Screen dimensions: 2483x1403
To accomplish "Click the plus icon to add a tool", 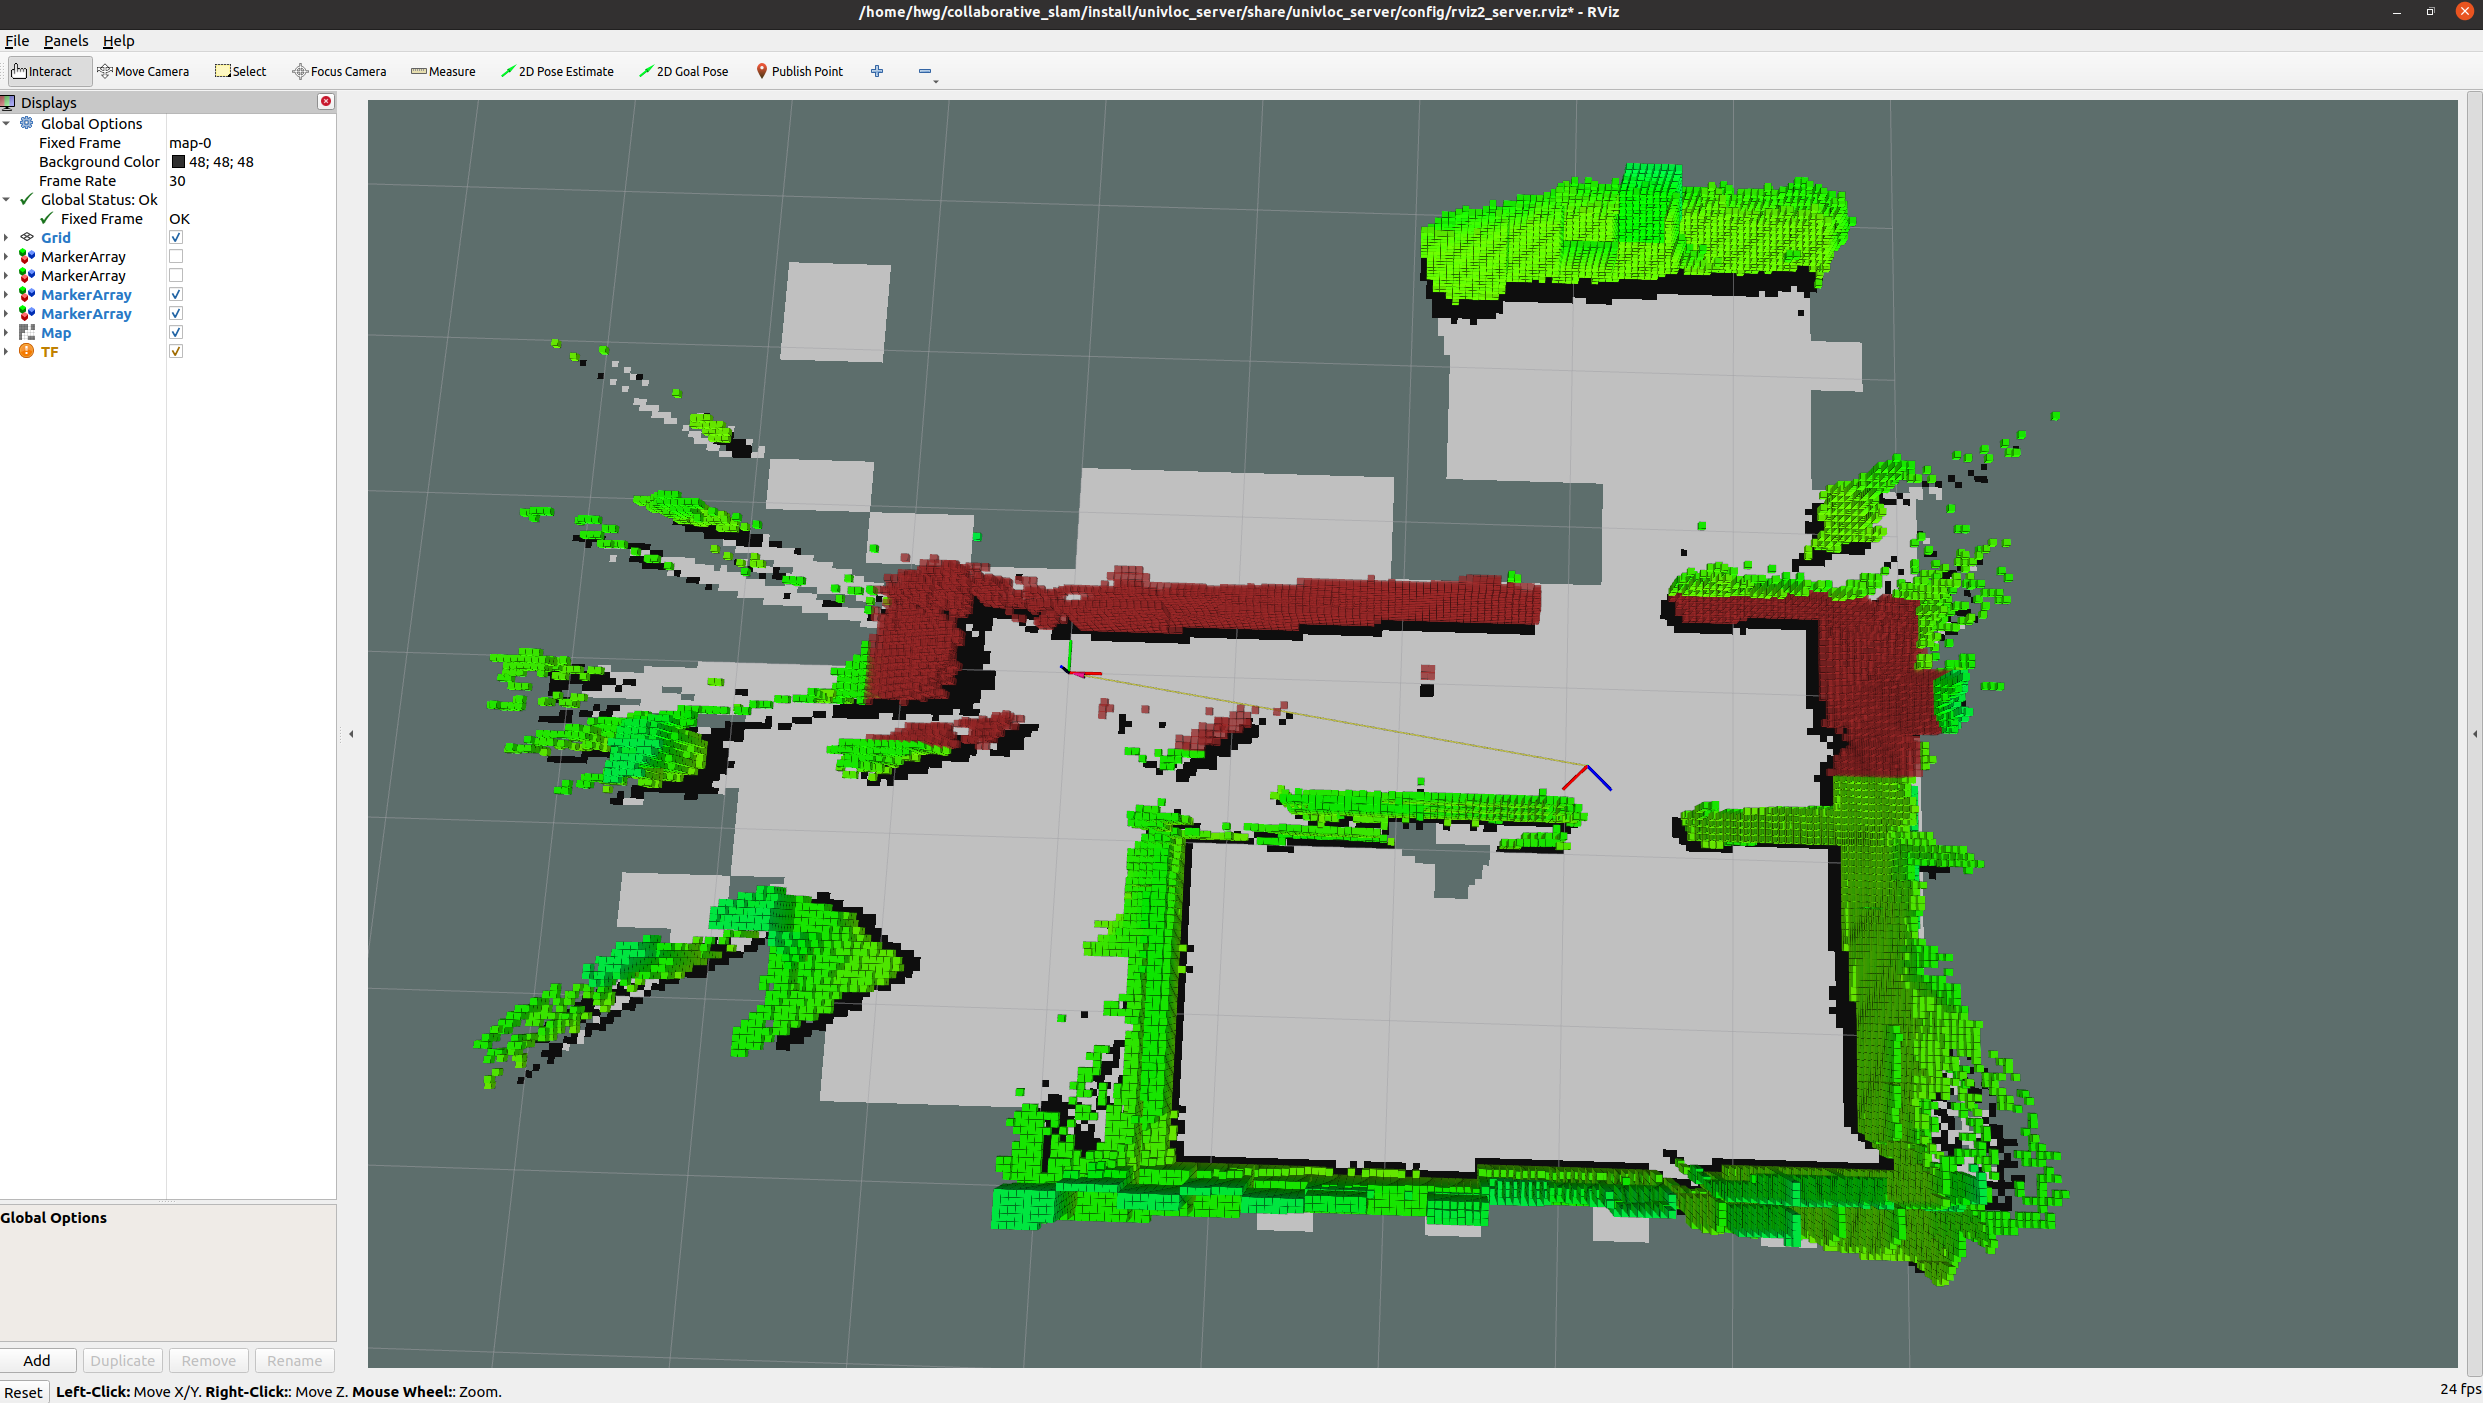I will pos(877,71).
